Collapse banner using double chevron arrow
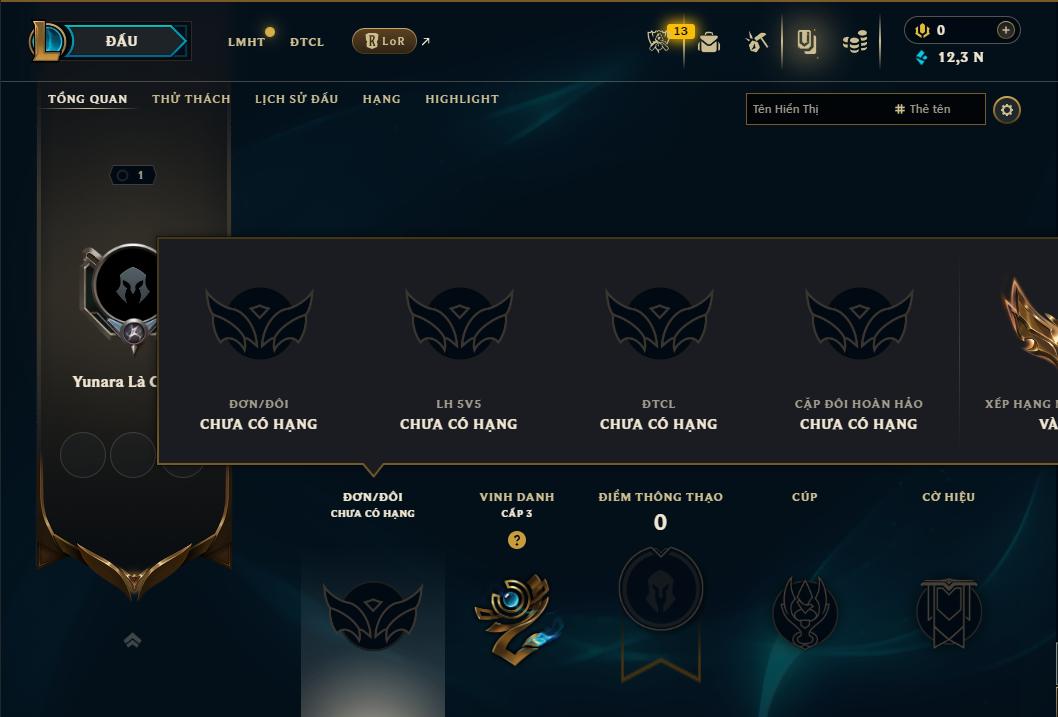This screenshot has height=717, width=1058. tap(133, 640)
